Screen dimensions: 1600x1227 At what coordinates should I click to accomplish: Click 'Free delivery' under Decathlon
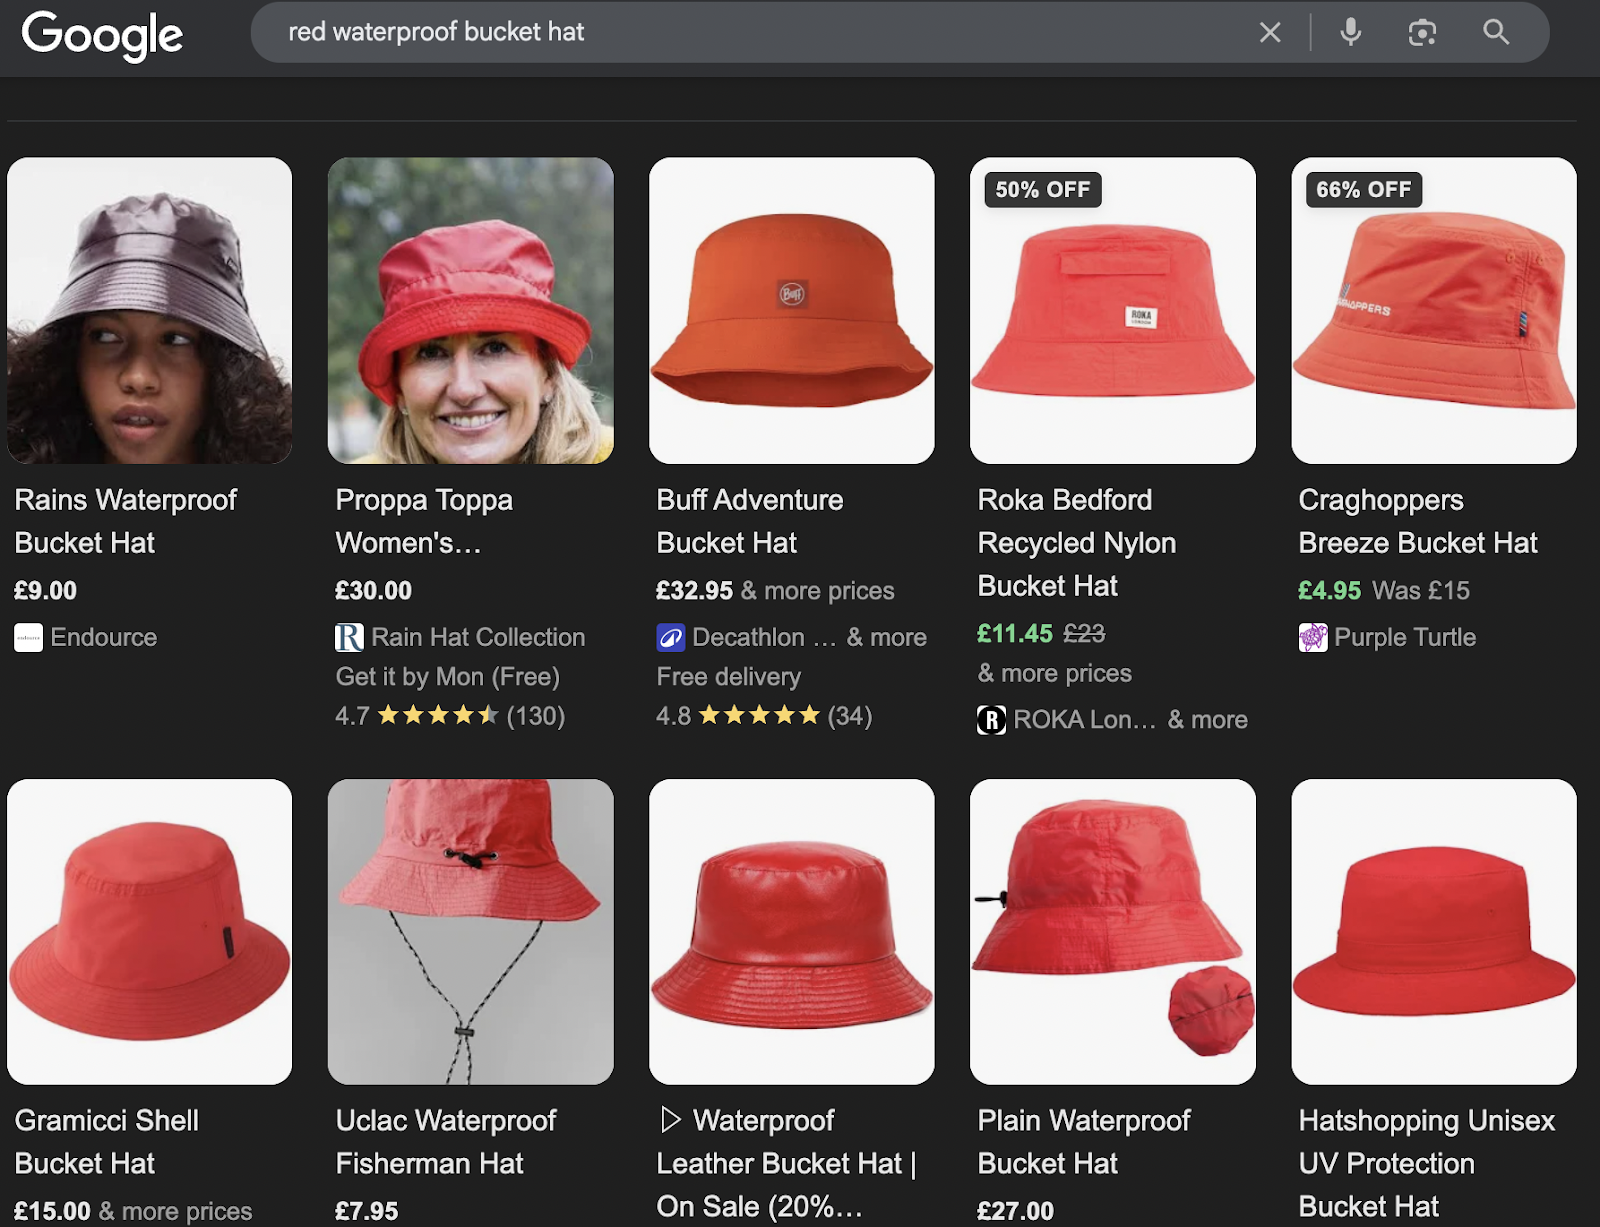728,677
